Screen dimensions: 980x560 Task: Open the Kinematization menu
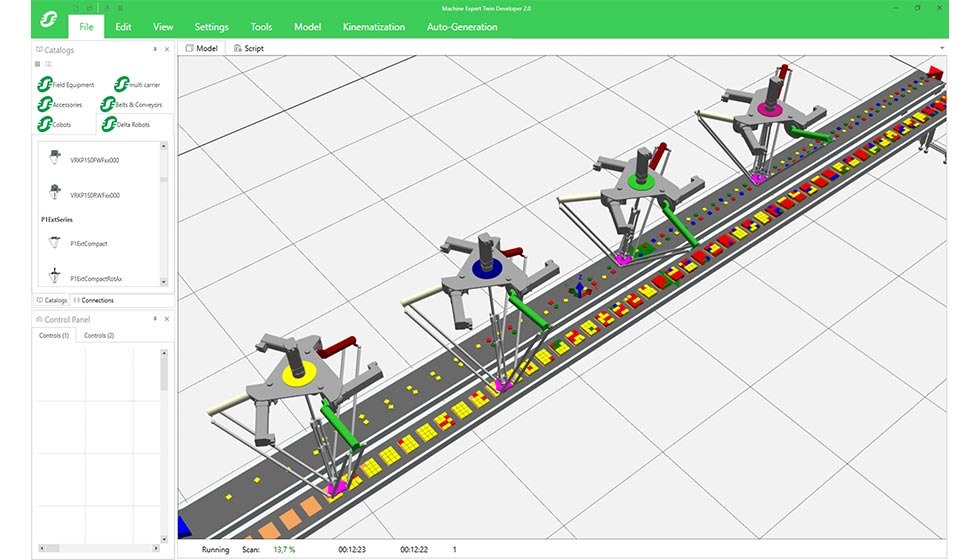[373, 27]
